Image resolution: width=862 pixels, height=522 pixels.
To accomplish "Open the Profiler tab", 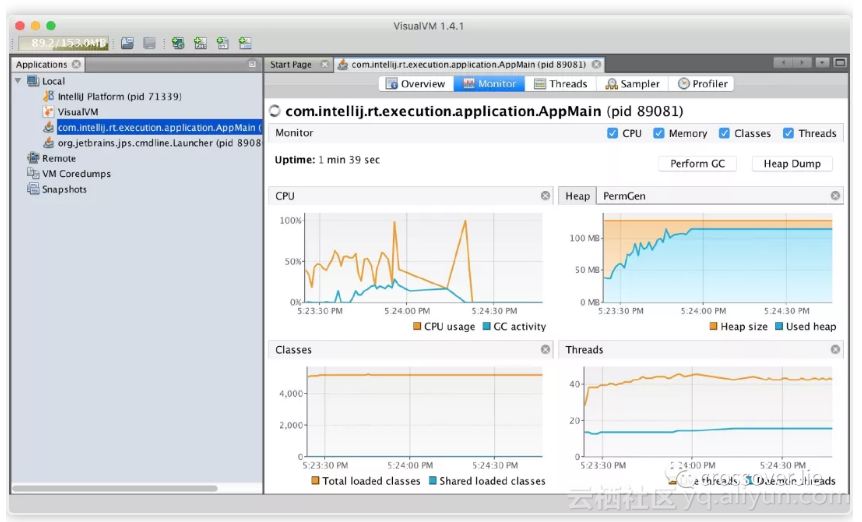I will point(702,84).
